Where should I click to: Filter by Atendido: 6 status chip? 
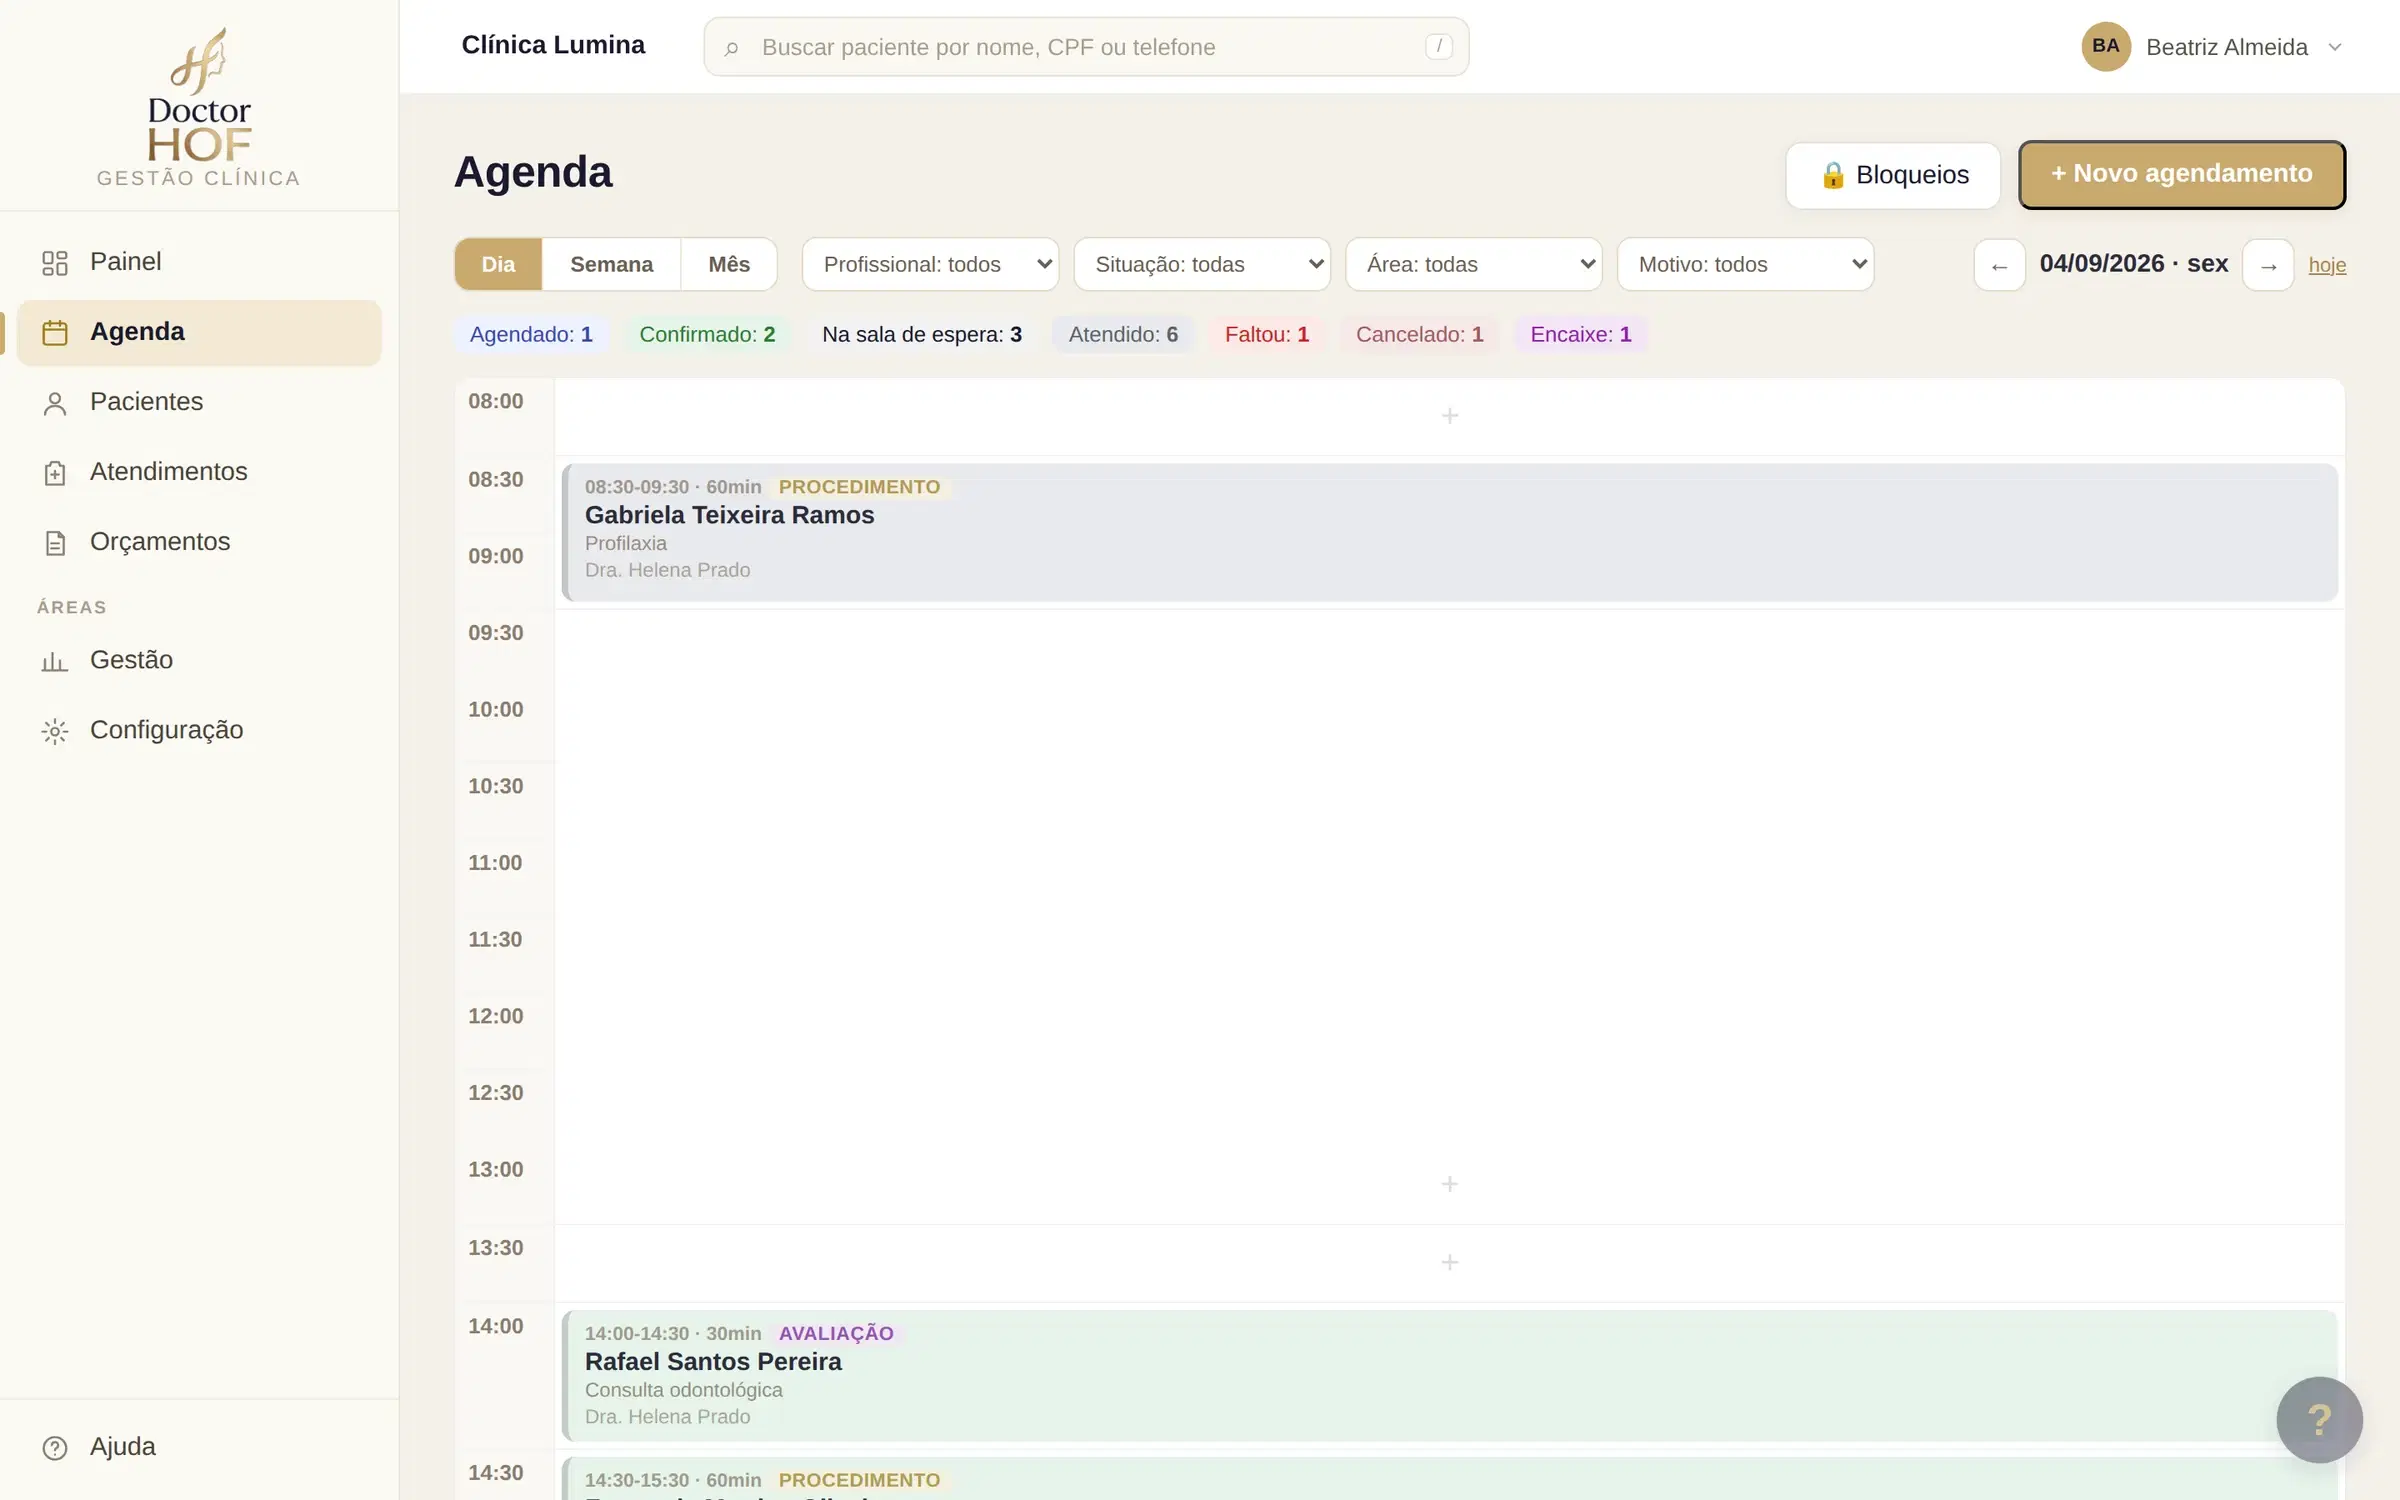click(1123, 334)
